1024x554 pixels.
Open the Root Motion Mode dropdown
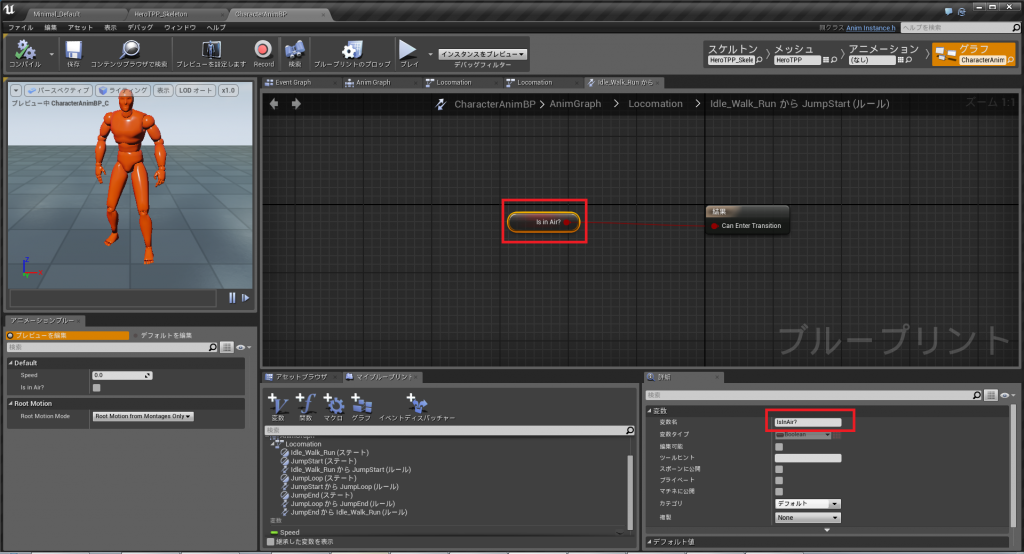[143, 416]
